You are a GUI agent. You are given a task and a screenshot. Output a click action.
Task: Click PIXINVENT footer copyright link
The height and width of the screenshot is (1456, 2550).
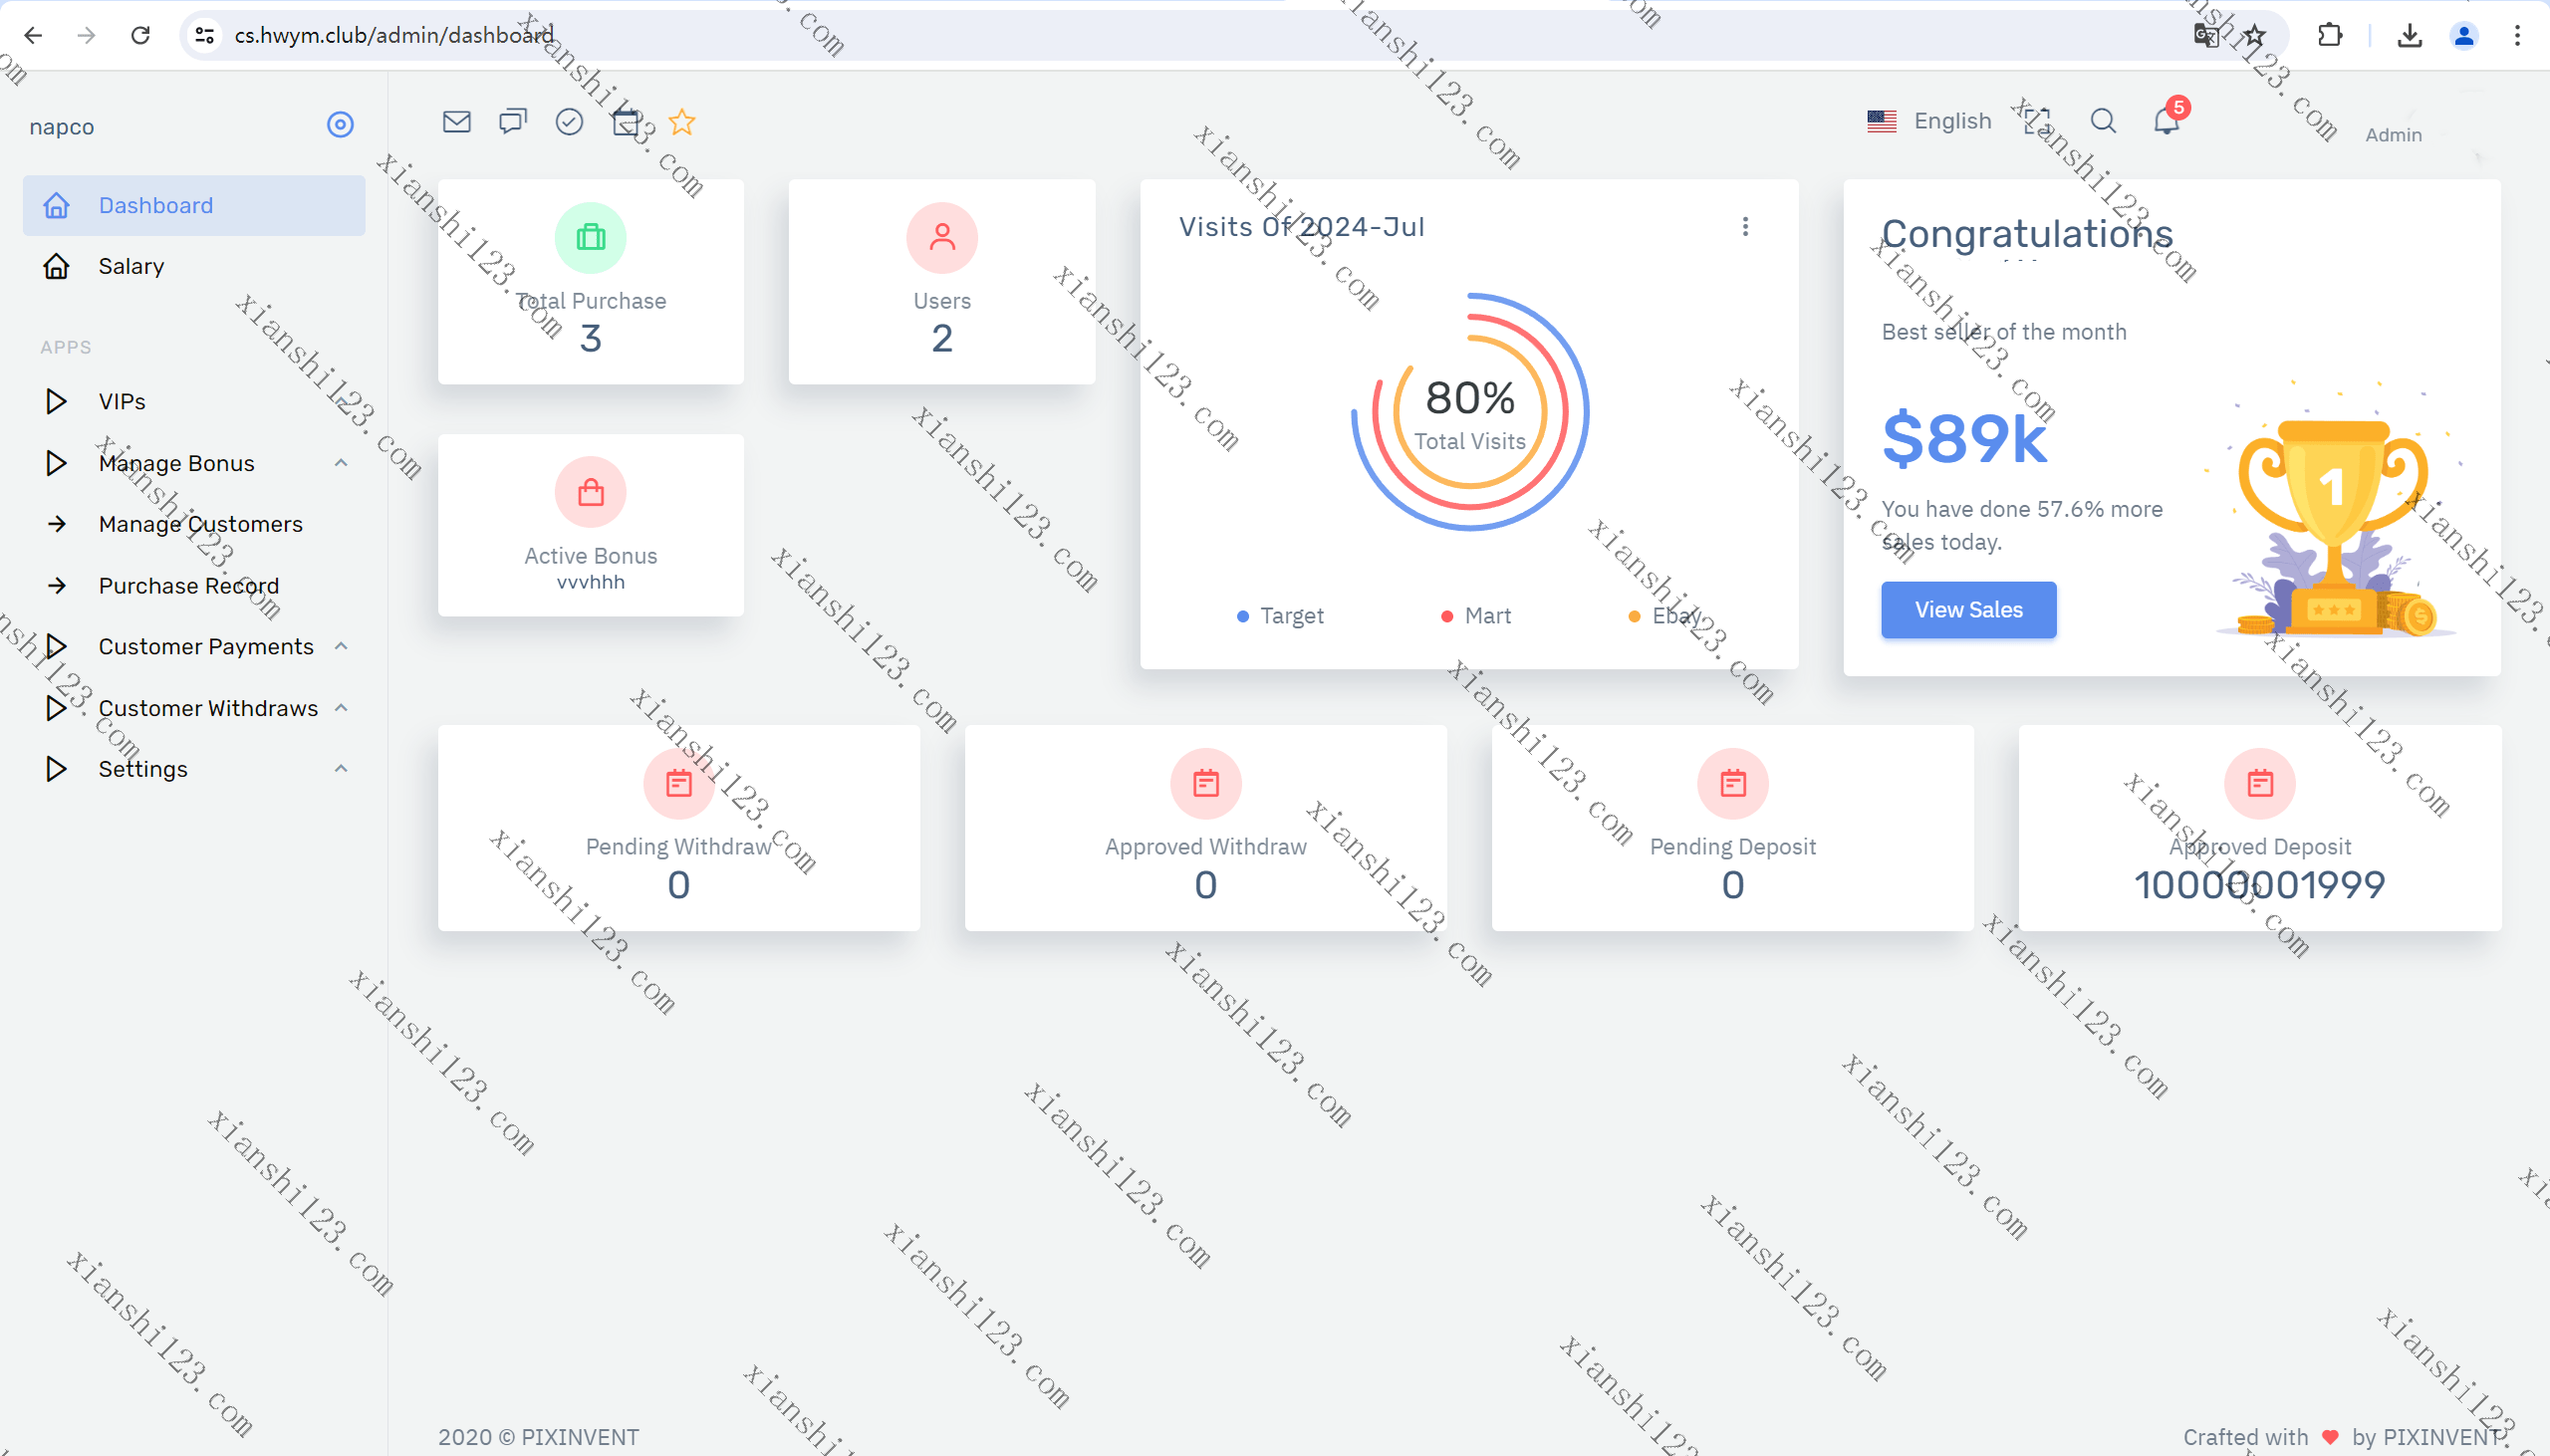580,1436
